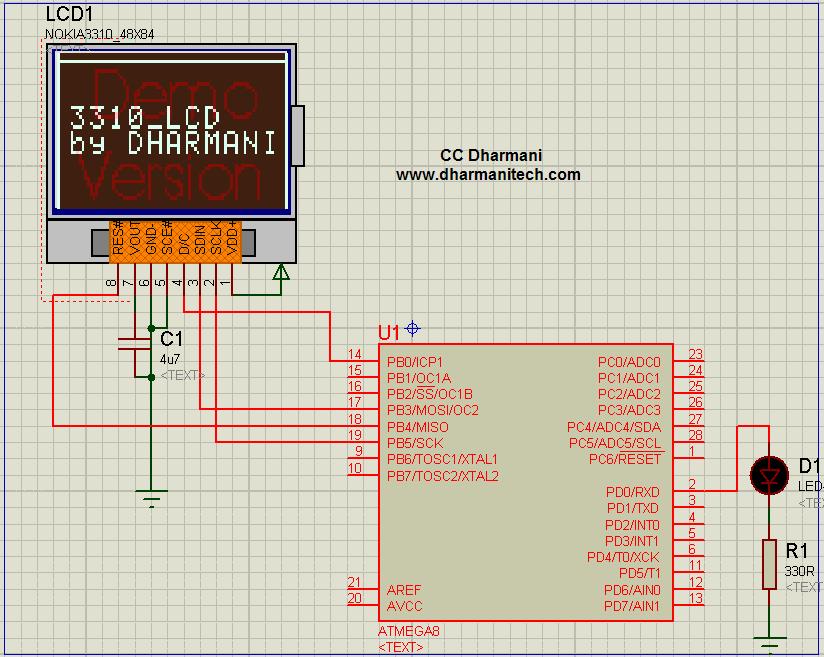Select the U1 reference label

click(x=389, y=332)
